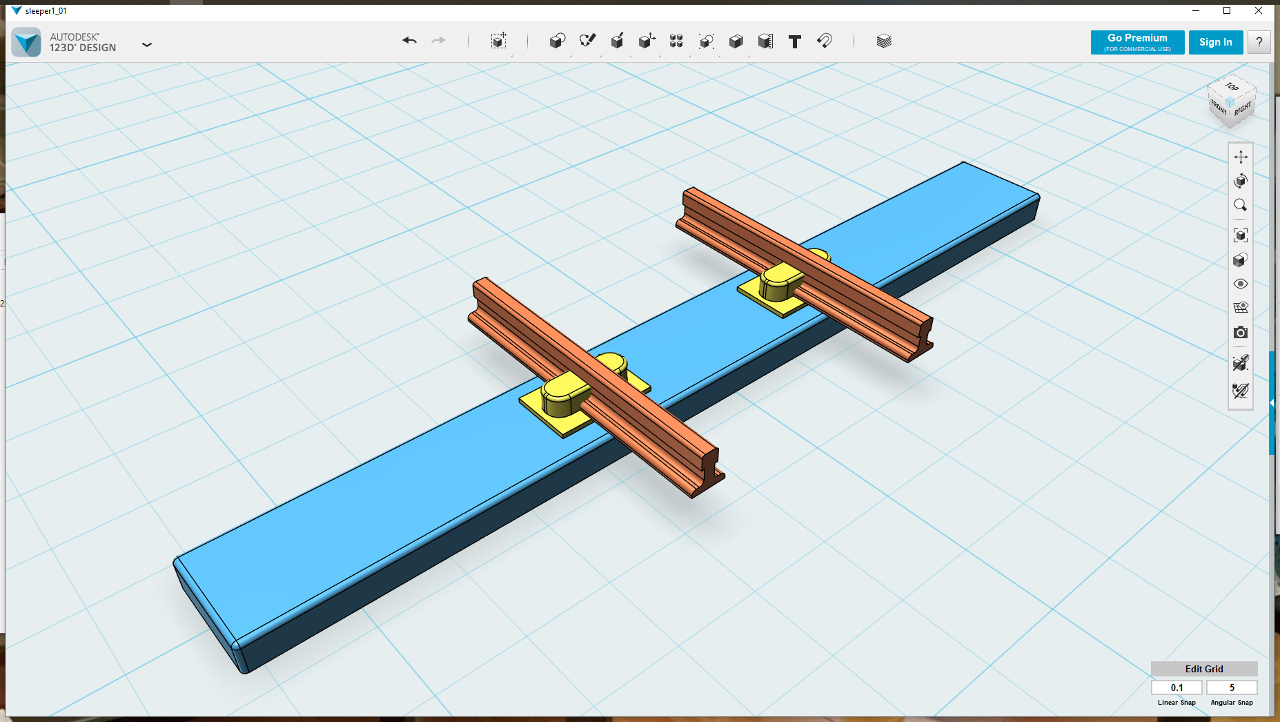Screen dimensions: 1280x722
Task: Click the Go Premium button
Action: pyautogui.click(x=1138, y=42)
